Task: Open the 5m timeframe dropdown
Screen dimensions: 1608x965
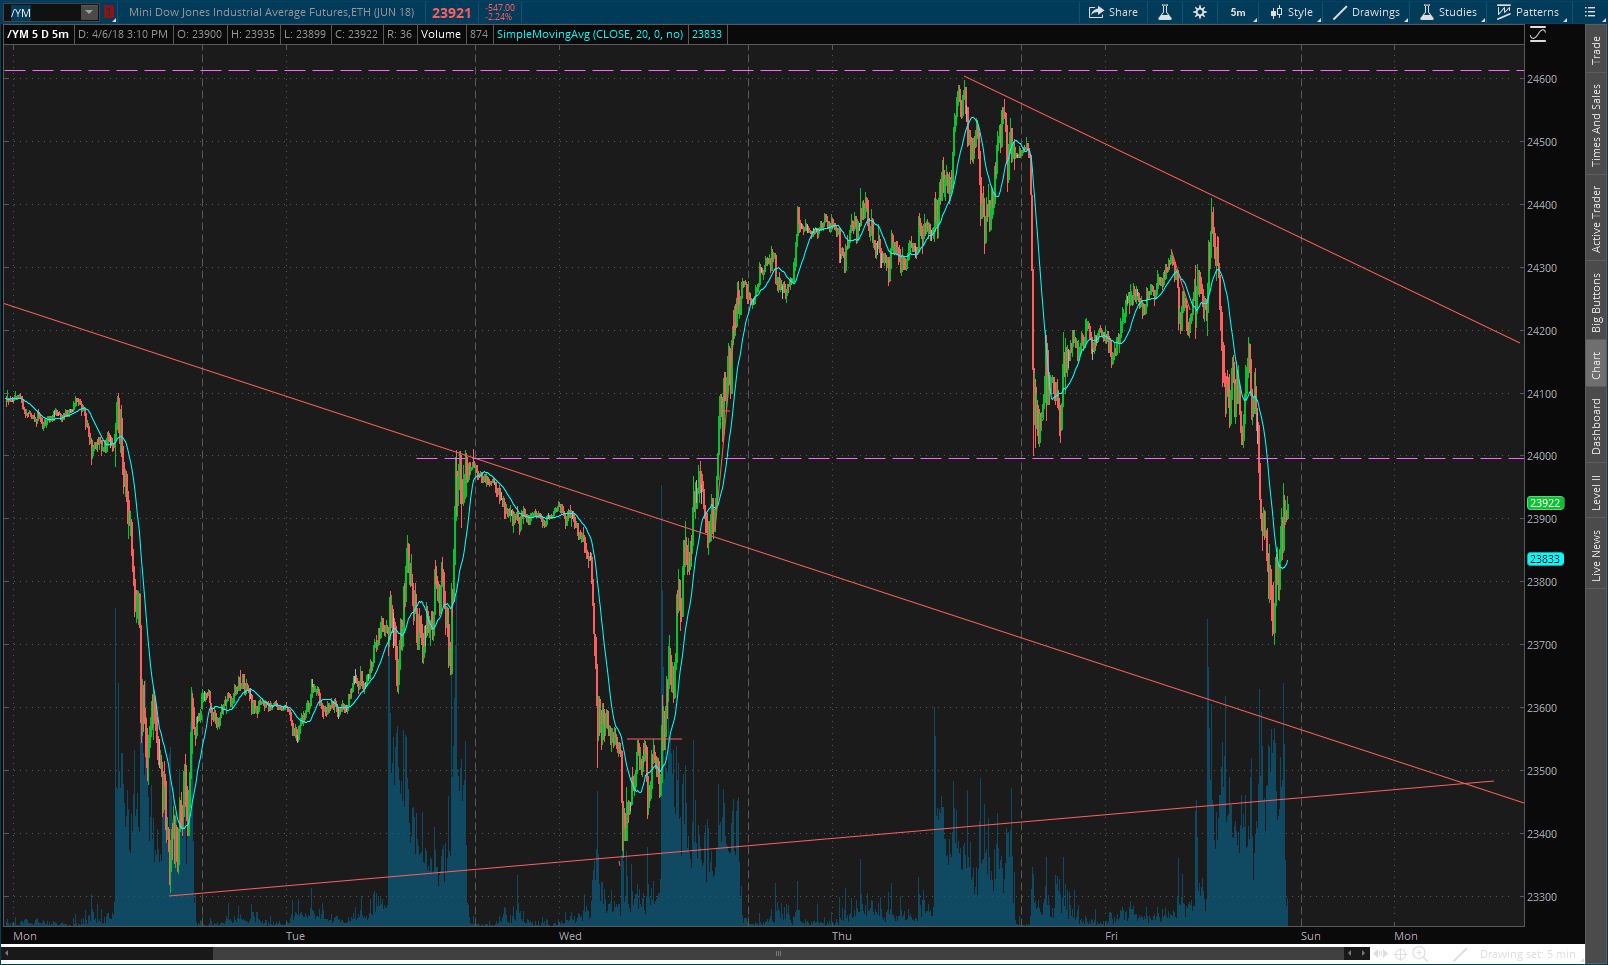Action: click(x=1238, y=12)
